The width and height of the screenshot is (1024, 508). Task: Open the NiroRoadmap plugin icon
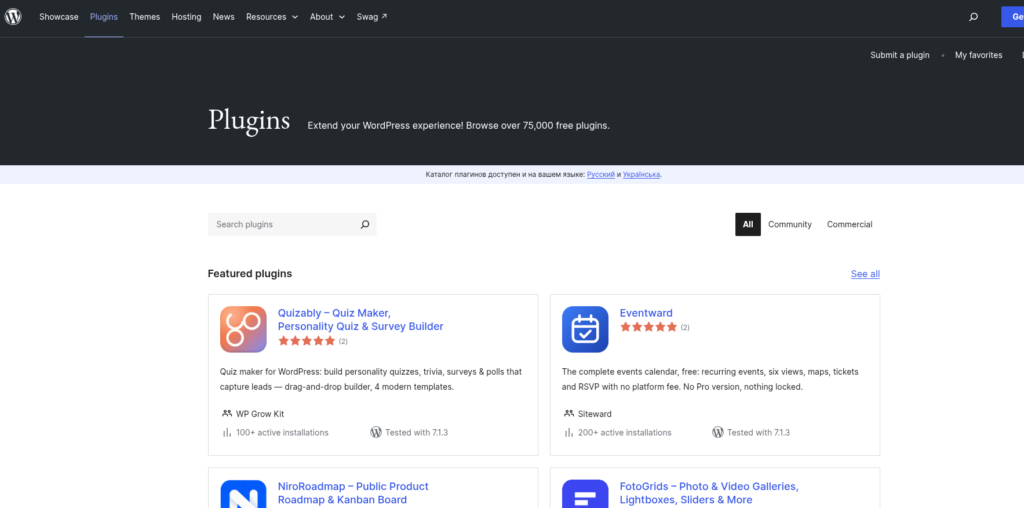(243, 494)
